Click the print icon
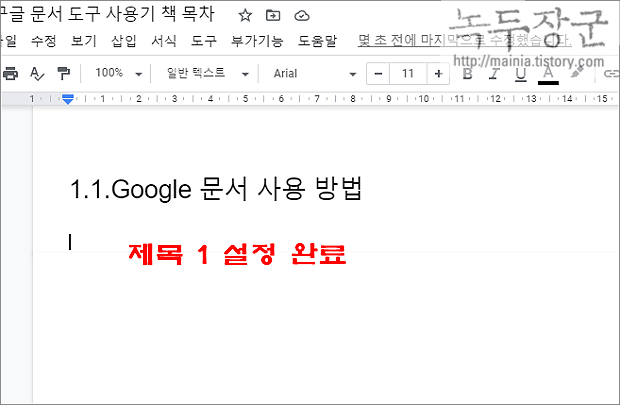This screenshot has height=405, width=620. point(10,74)
